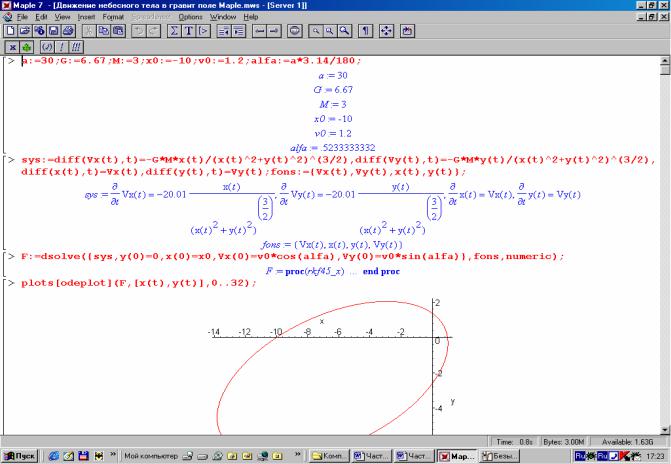
Task: Open the File menu
Action: click(22, 17)
